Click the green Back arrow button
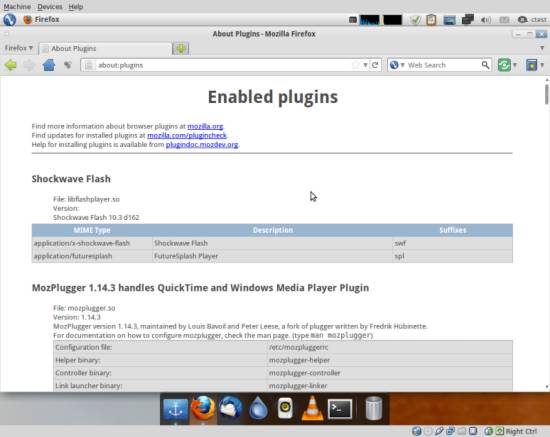This screenshot has width=550, height=437. pos(11,65)
